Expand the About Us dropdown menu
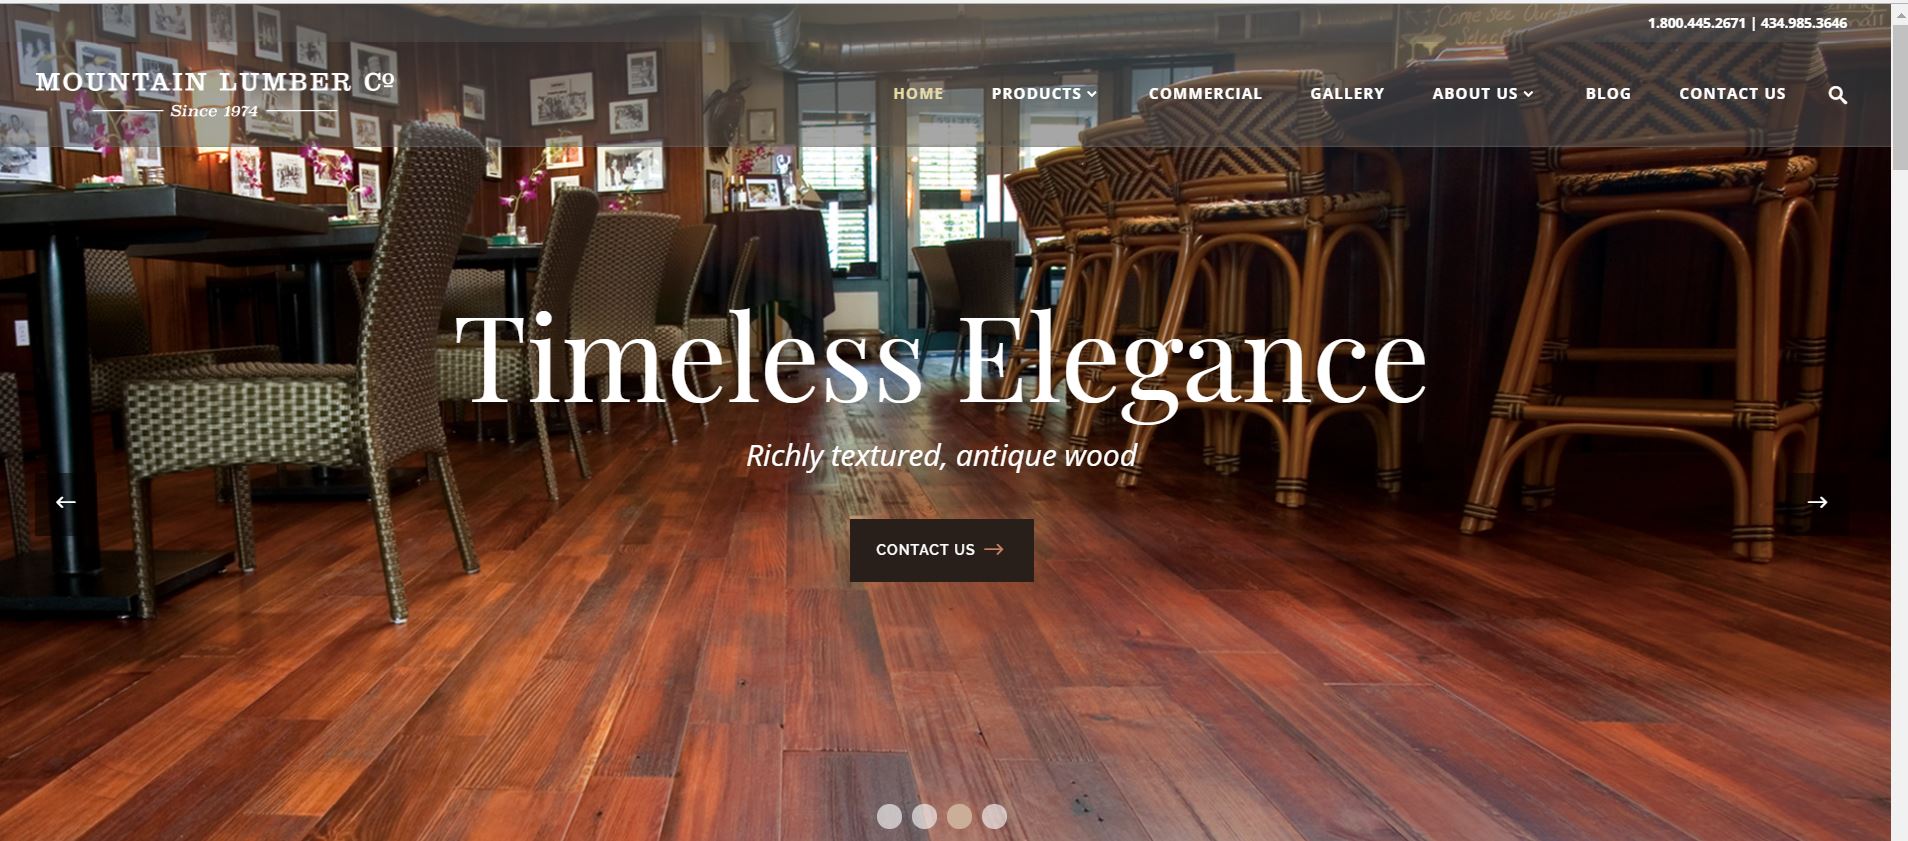This screenshot has width=1908, height=841. coord(1482,93)
